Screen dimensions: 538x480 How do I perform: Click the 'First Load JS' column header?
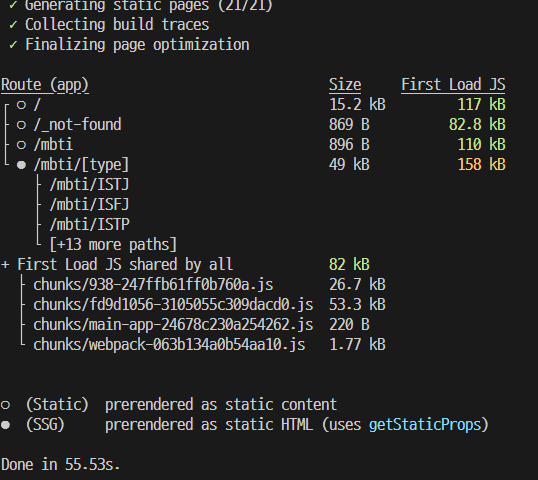(x=453, y=85)
